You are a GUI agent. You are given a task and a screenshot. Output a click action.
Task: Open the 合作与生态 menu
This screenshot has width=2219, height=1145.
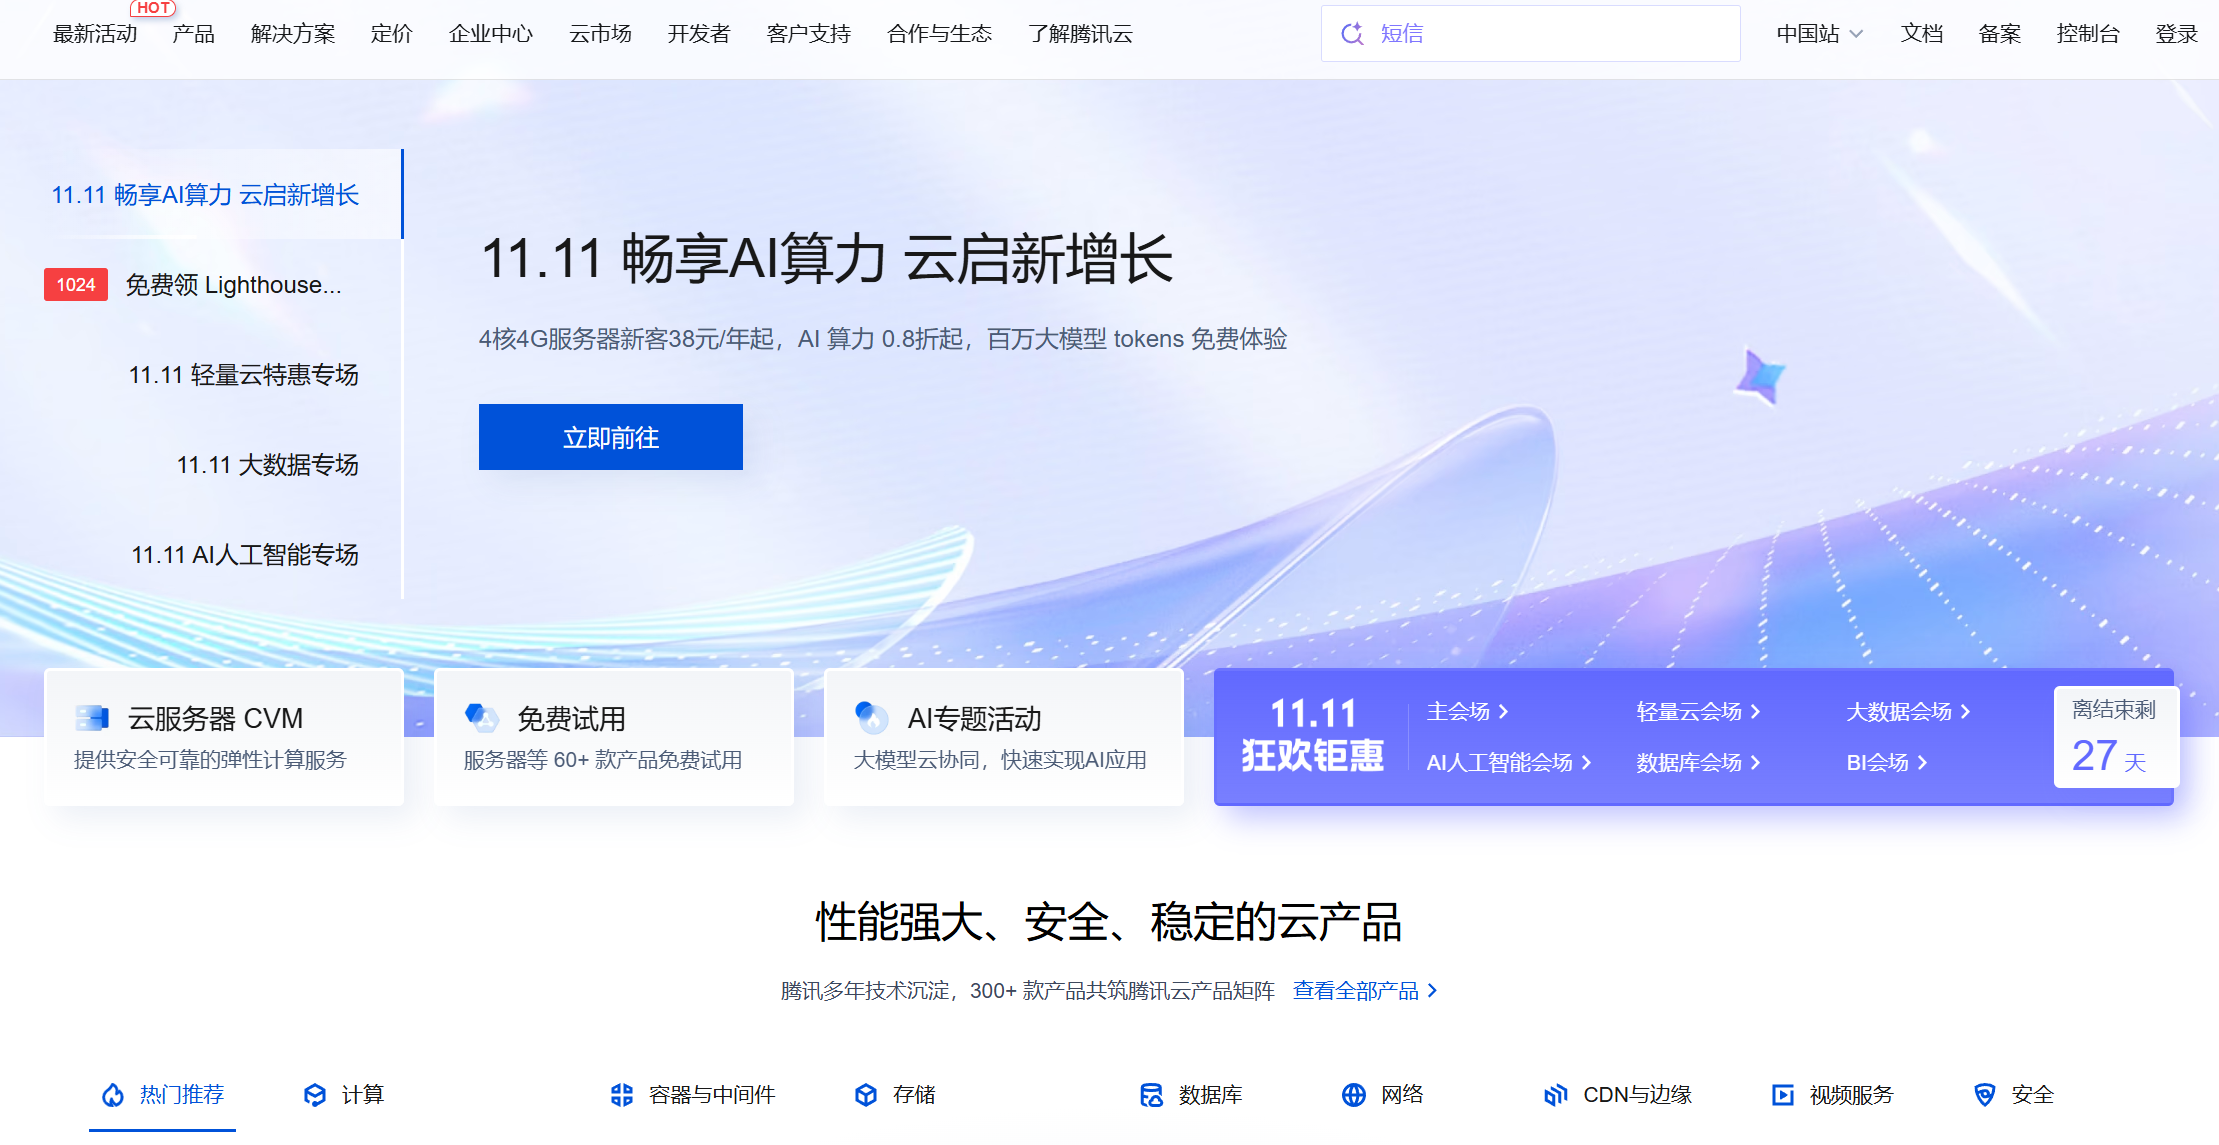click(x=939, y=34)
